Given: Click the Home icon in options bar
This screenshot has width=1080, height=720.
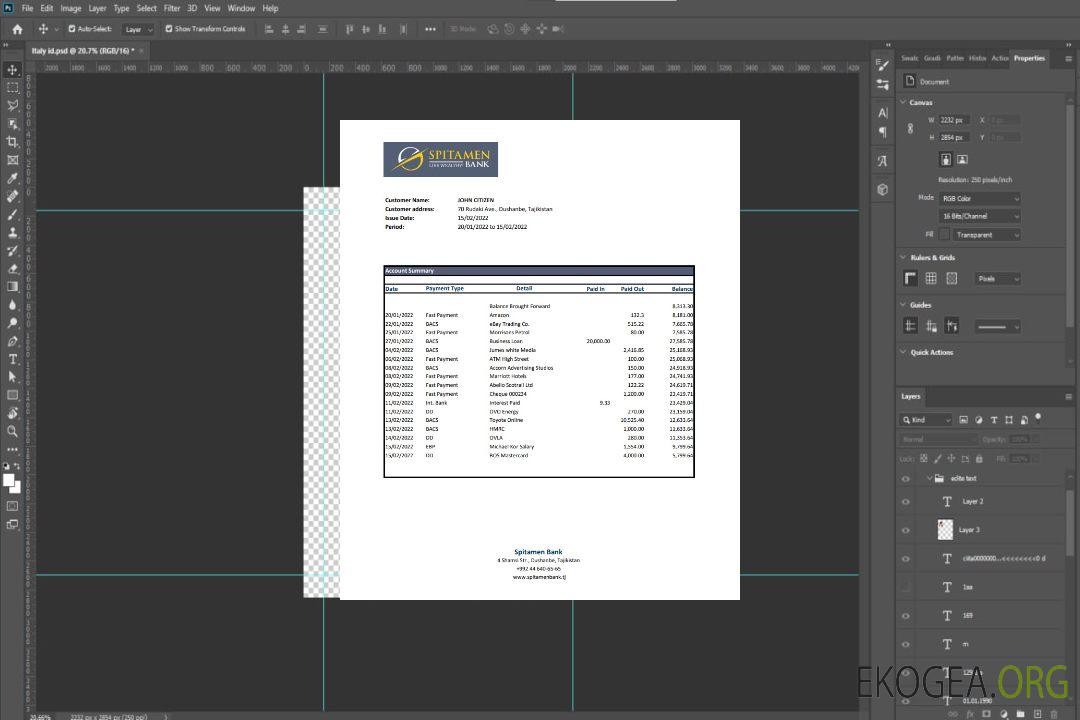Looking at the screenshot, I should [x=17, y=29].
